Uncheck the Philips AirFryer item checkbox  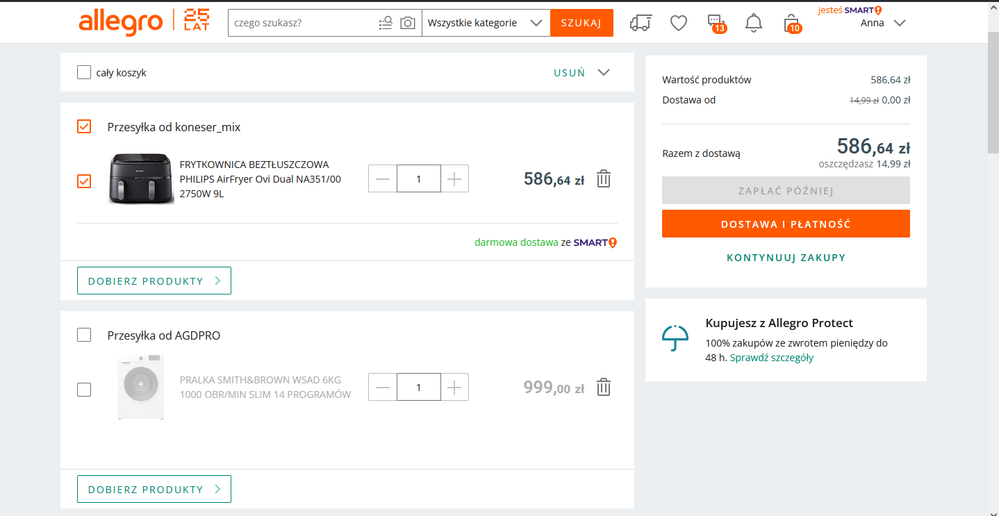[83, 181]
